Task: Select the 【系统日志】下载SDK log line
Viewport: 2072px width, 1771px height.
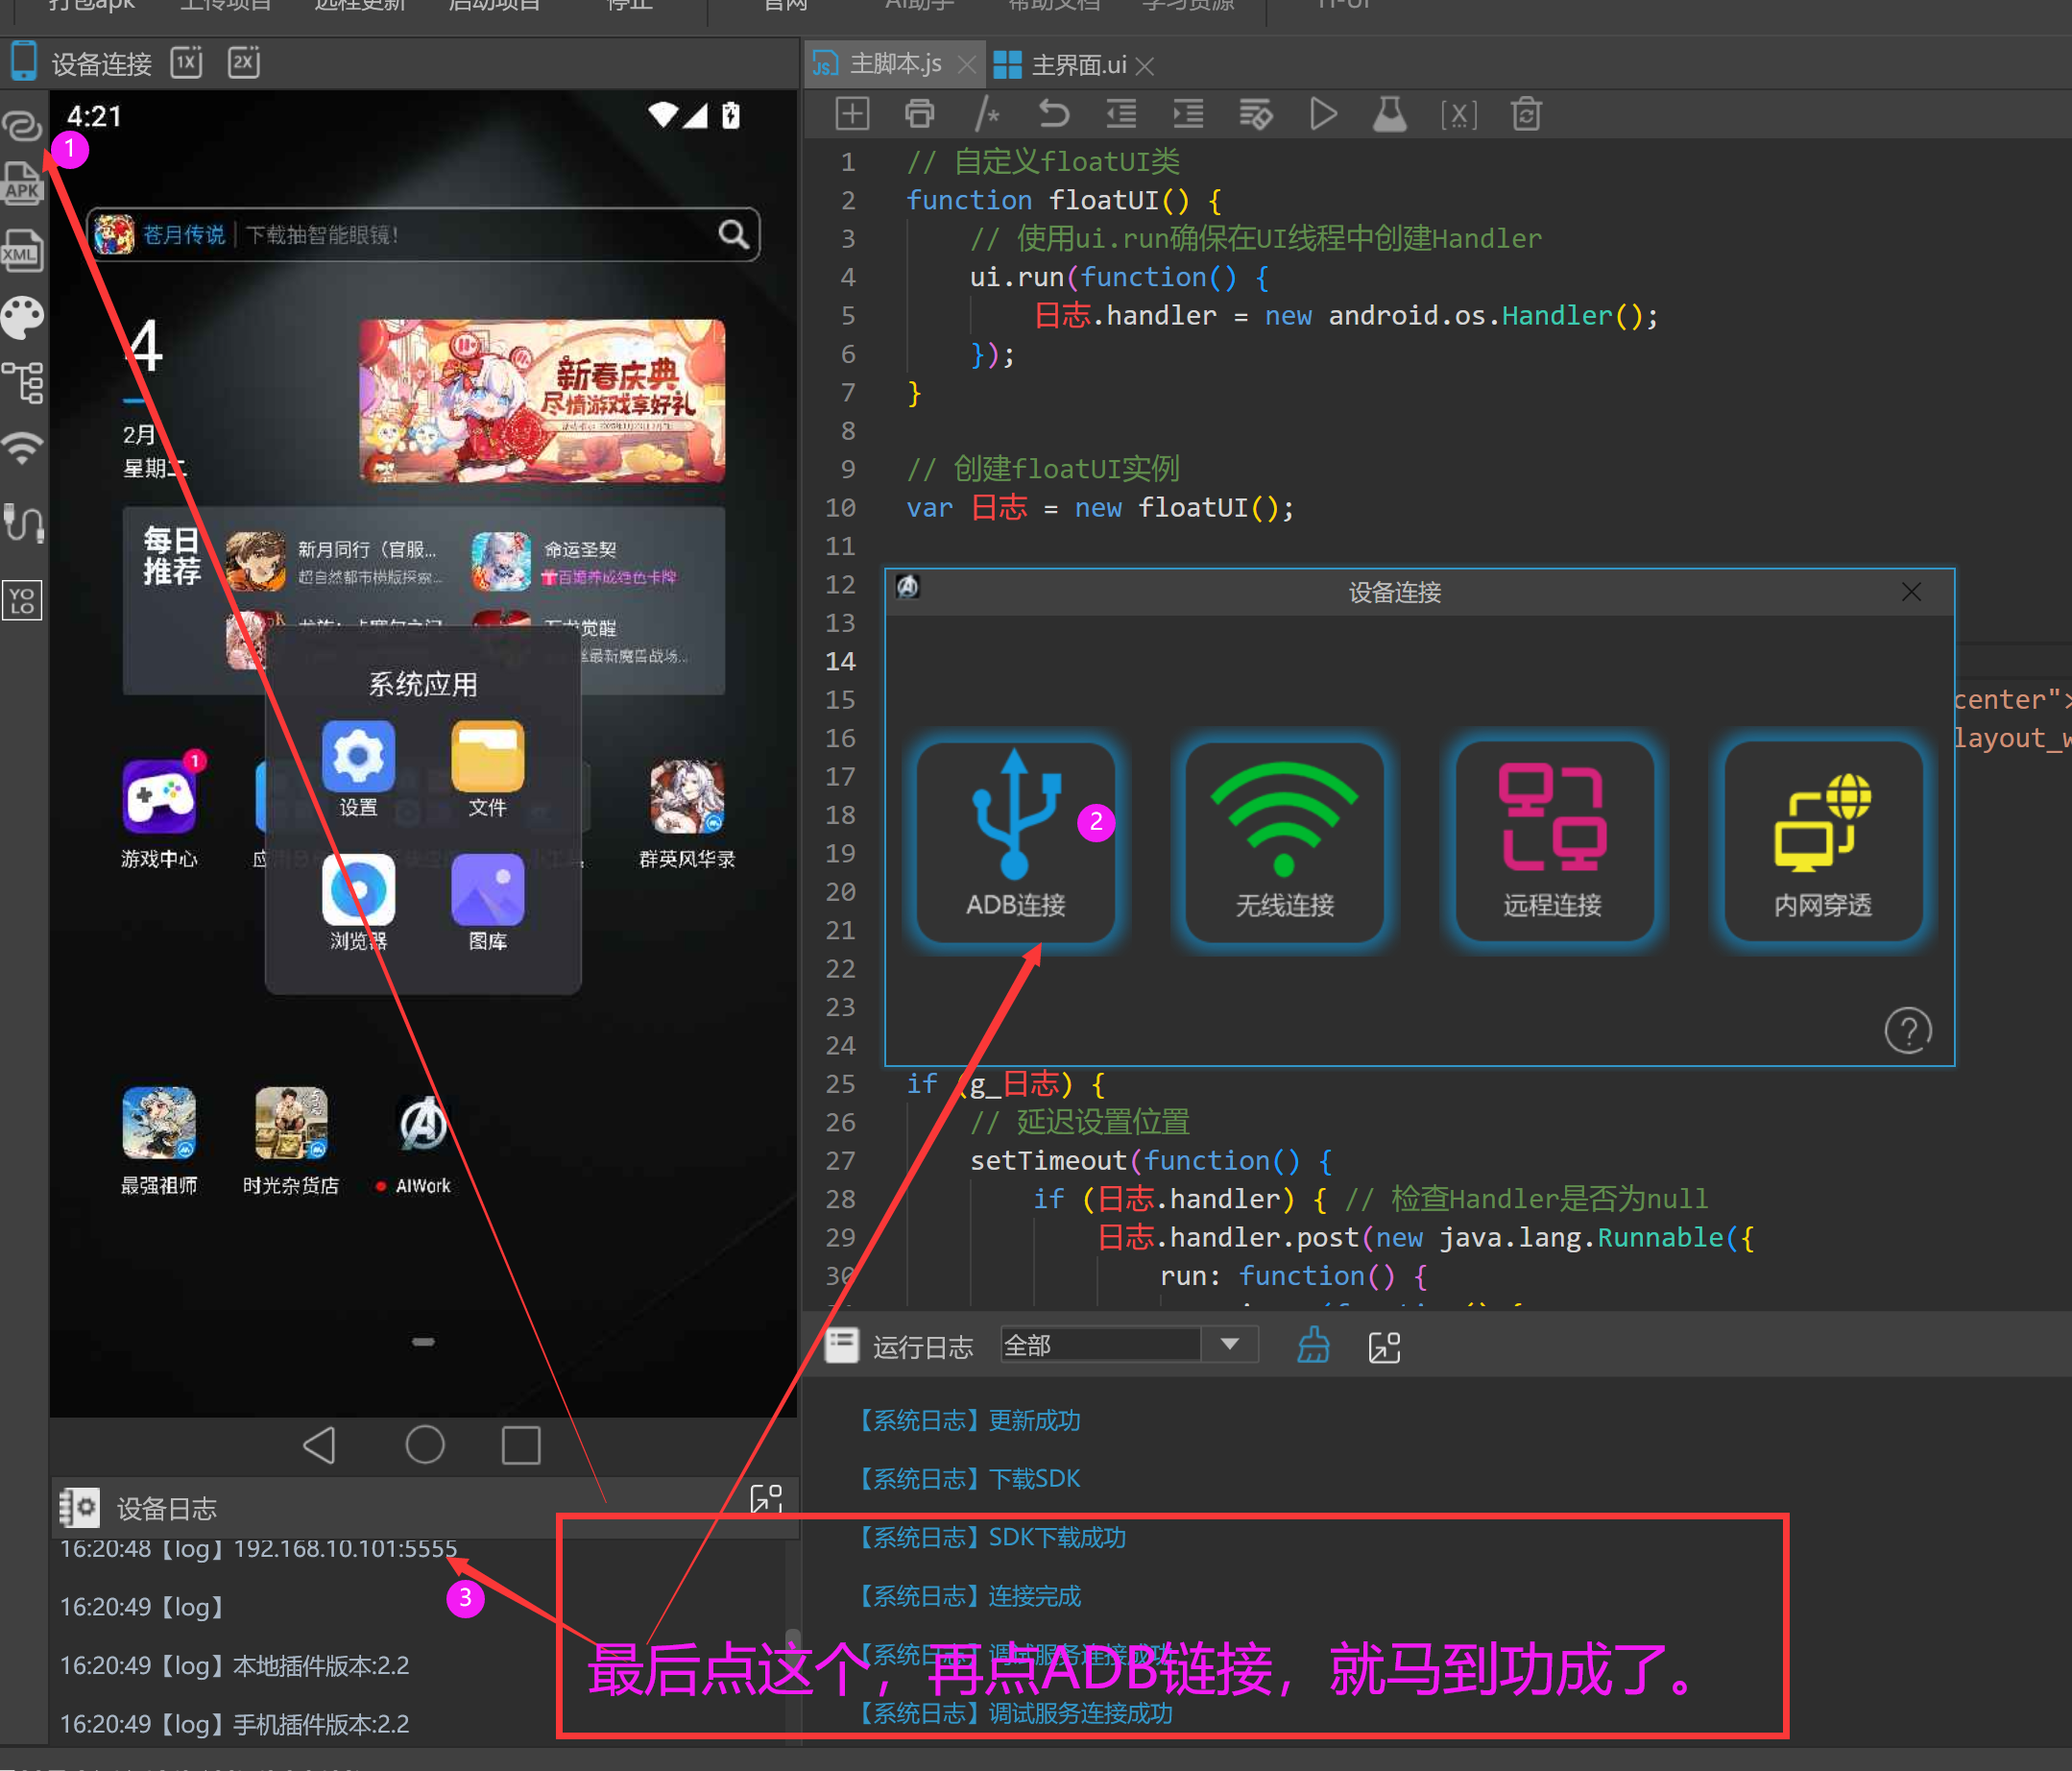Action: click(x=967, y=1478)
